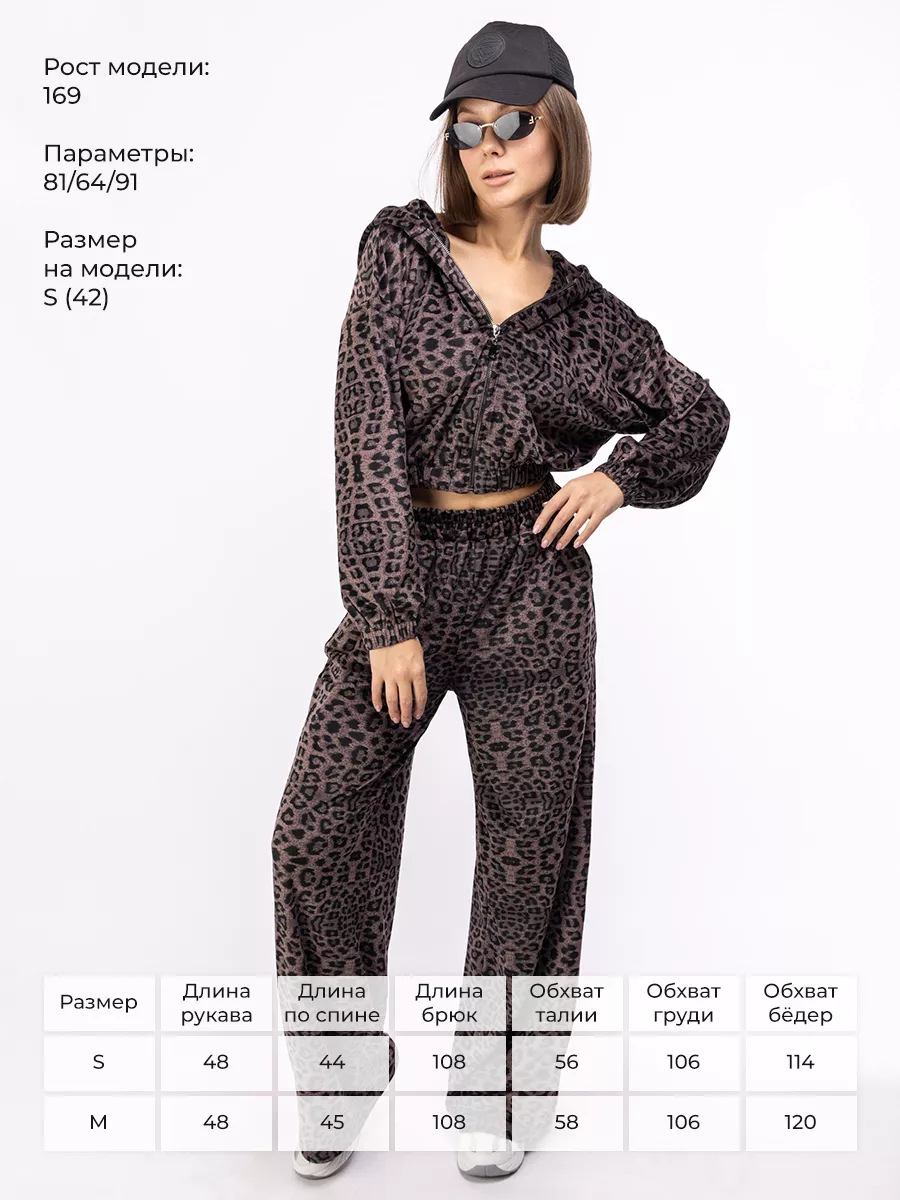Select the 'Обхват груди' column header

[684, 1003]
